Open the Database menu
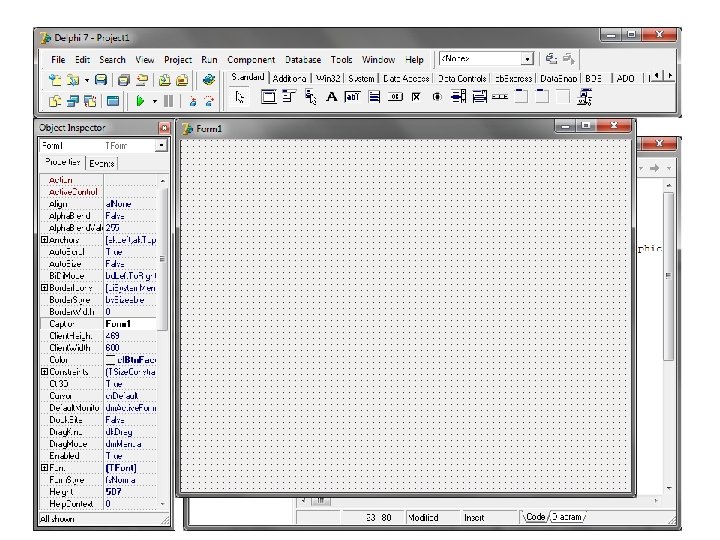Viewport: 720px width, 540px height. tap(303, 60)
